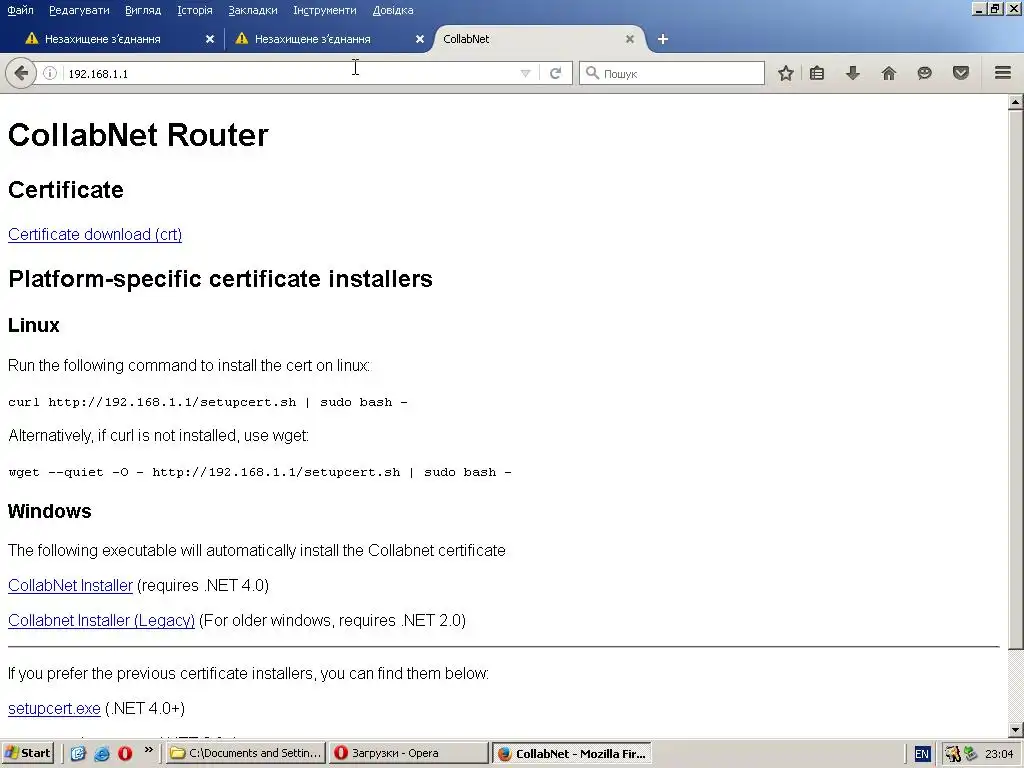1024x768 pixels.
Task: Click the scrollbar up arrow
Action: [1015, 102]
